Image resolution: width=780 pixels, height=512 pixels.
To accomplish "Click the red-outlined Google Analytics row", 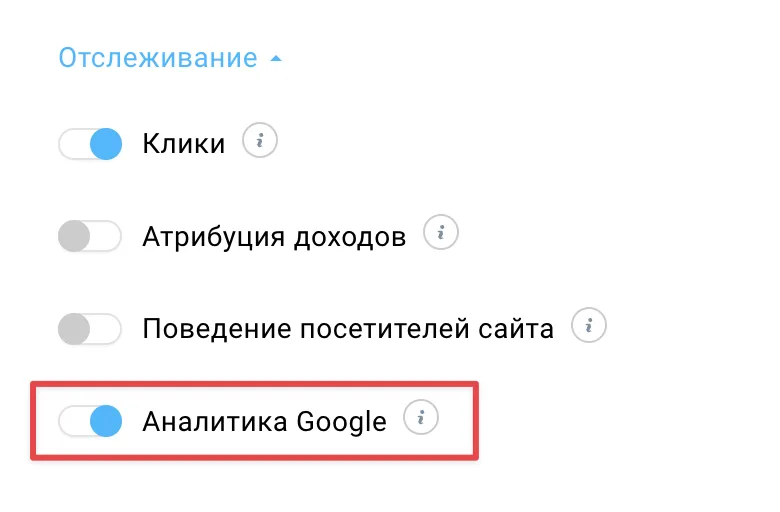I will pos(254,420).
